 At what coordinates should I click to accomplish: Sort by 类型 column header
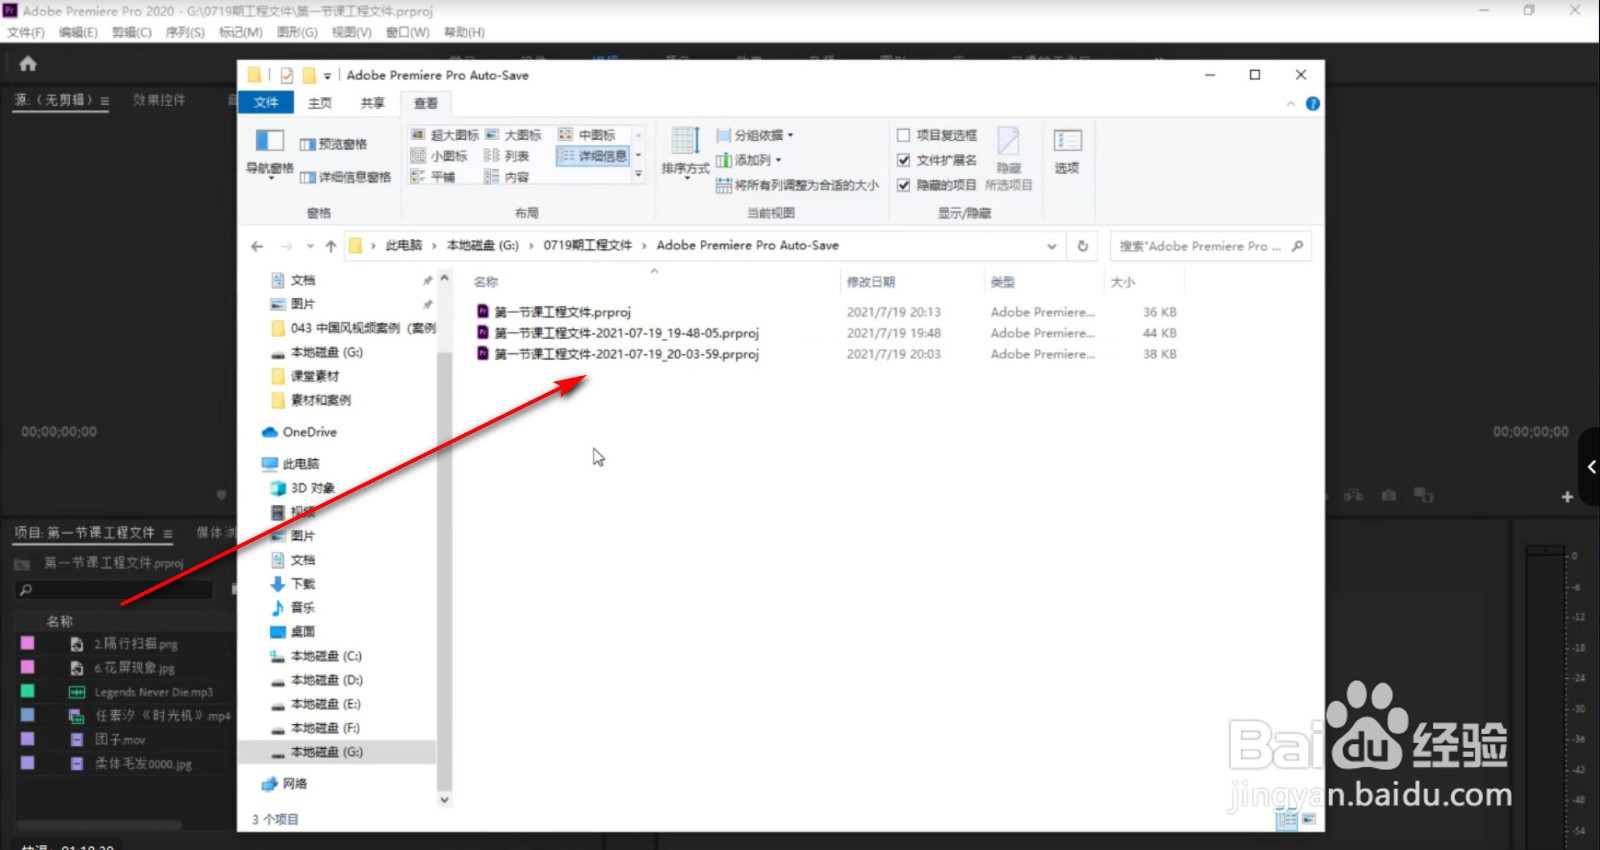tap(1003, 282)
